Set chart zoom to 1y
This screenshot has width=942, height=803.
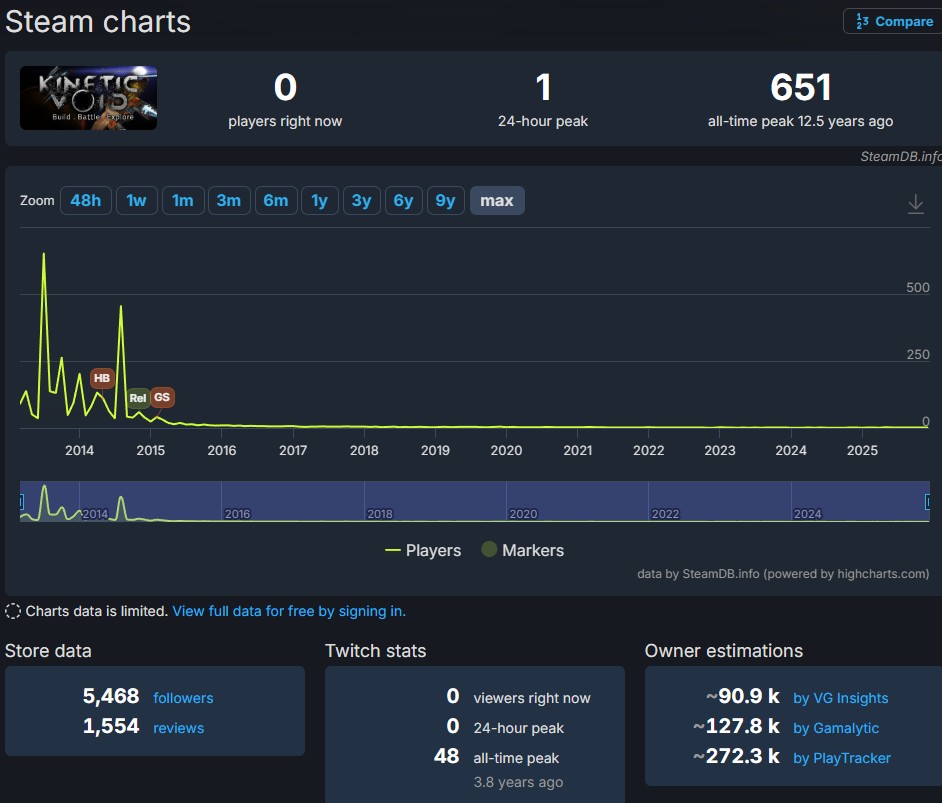[x=320, y=201]
